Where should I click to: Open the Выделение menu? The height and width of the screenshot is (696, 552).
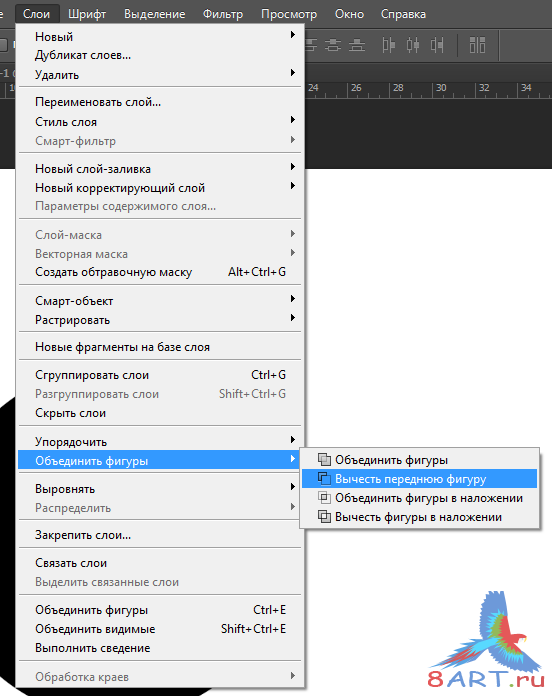coord(154,14)
